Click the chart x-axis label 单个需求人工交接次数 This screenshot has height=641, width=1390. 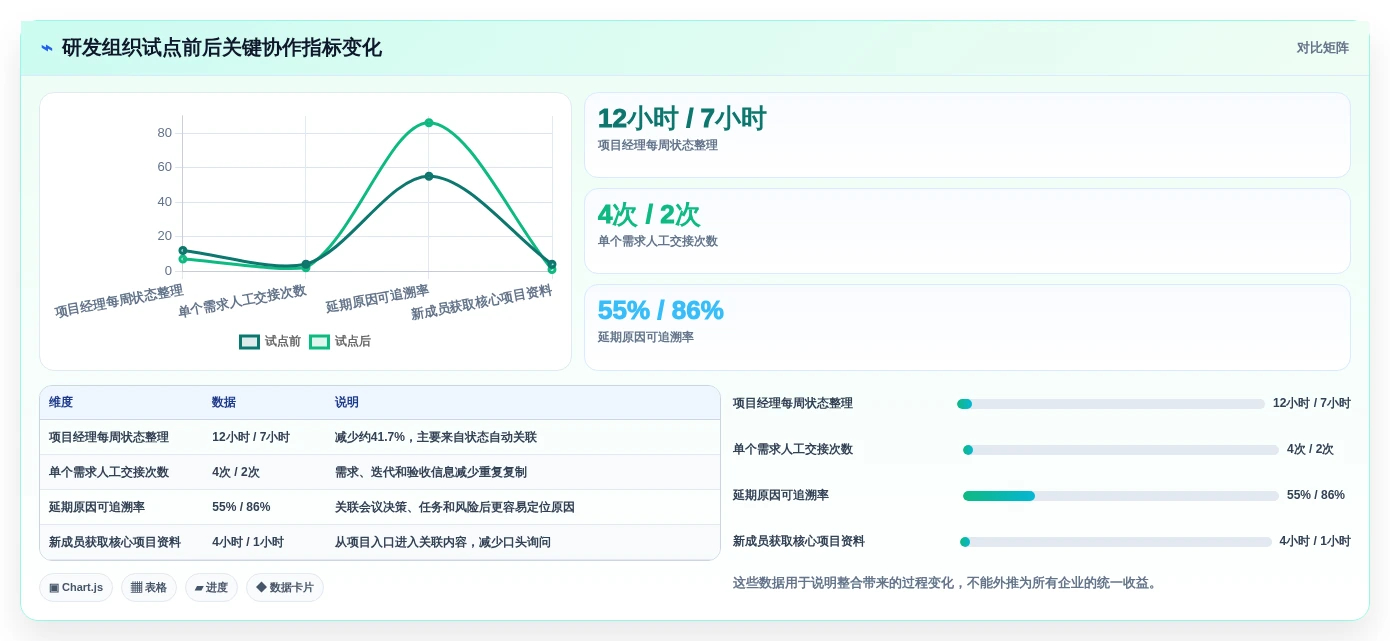(x=242, y=301)
